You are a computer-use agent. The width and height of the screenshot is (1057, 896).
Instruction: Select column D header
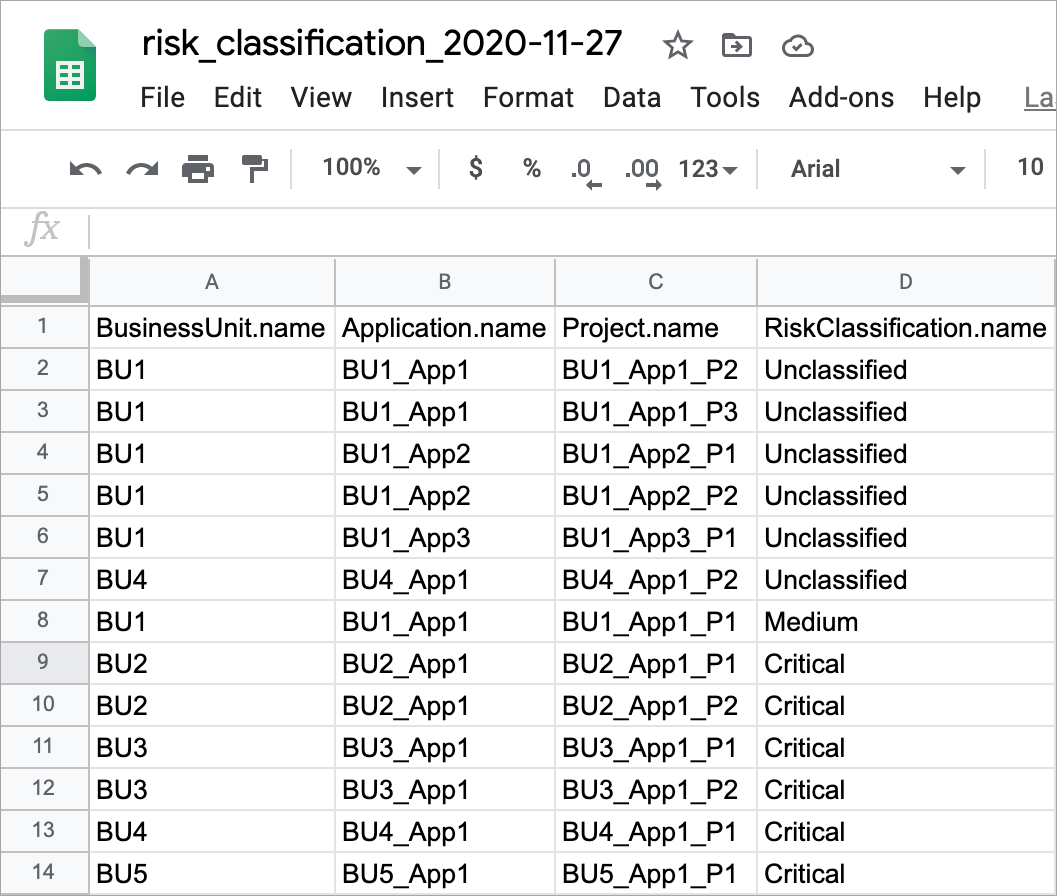[905, 282]
